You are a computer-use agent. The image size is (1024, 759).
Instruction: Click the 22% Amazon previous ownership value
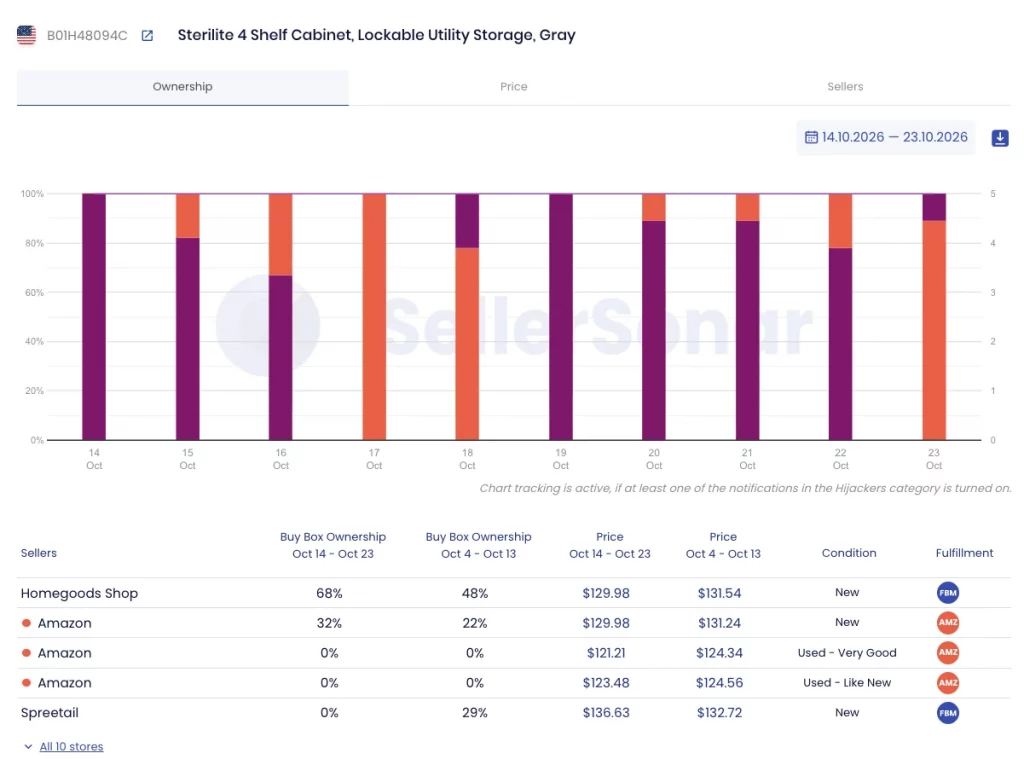click(x=475, y=623)
